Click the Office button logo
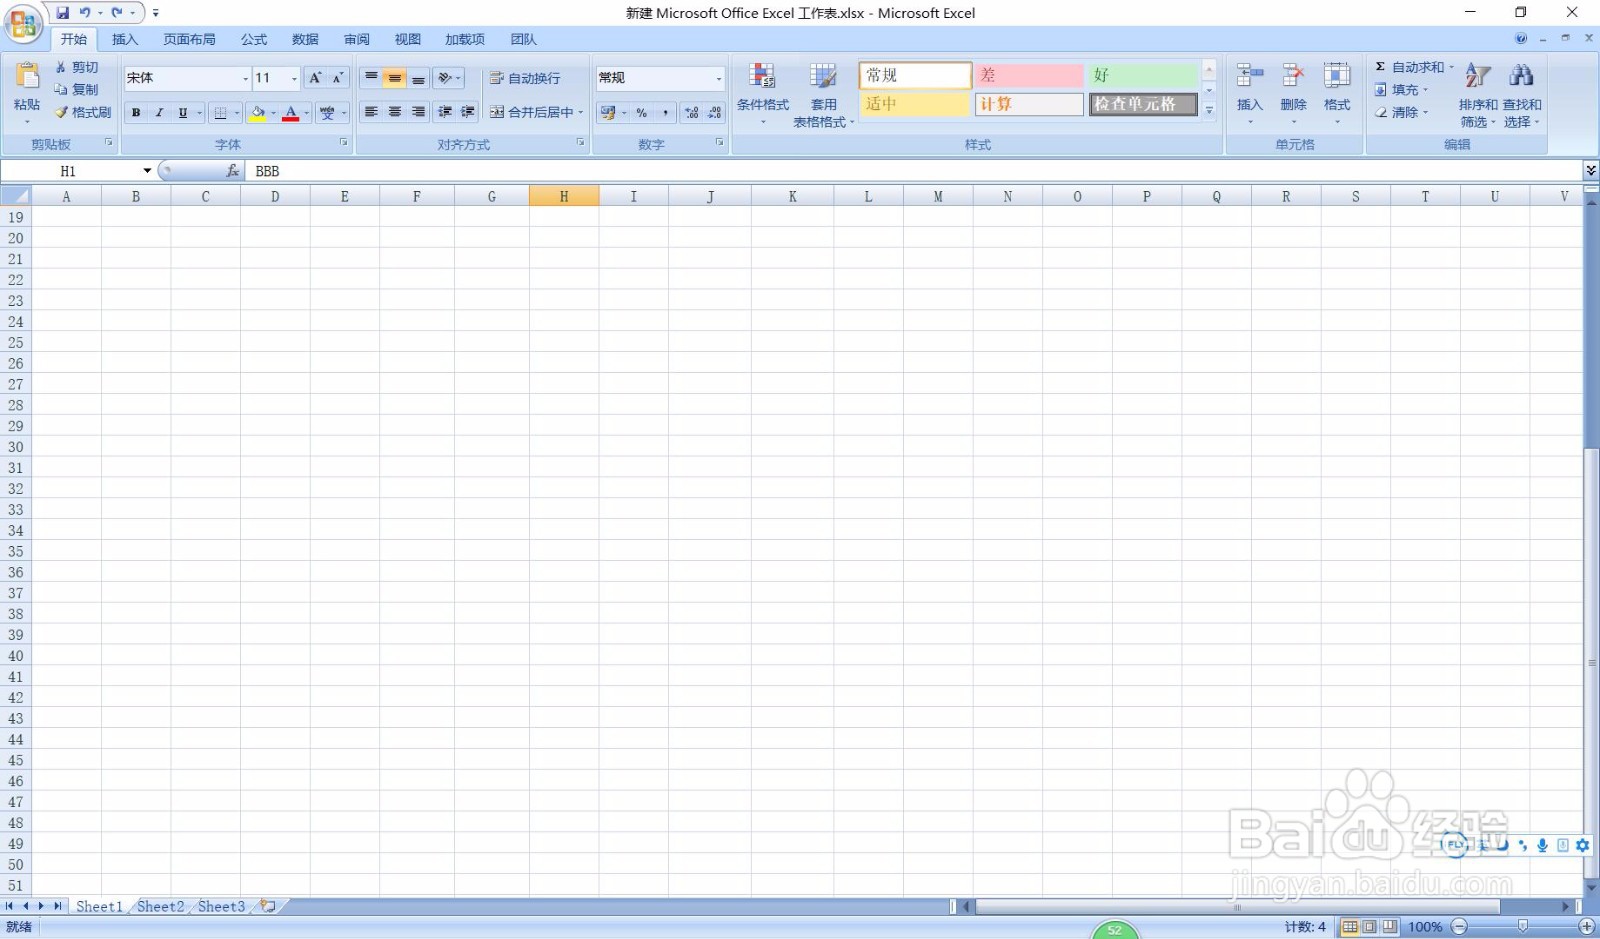 [23, 23]
